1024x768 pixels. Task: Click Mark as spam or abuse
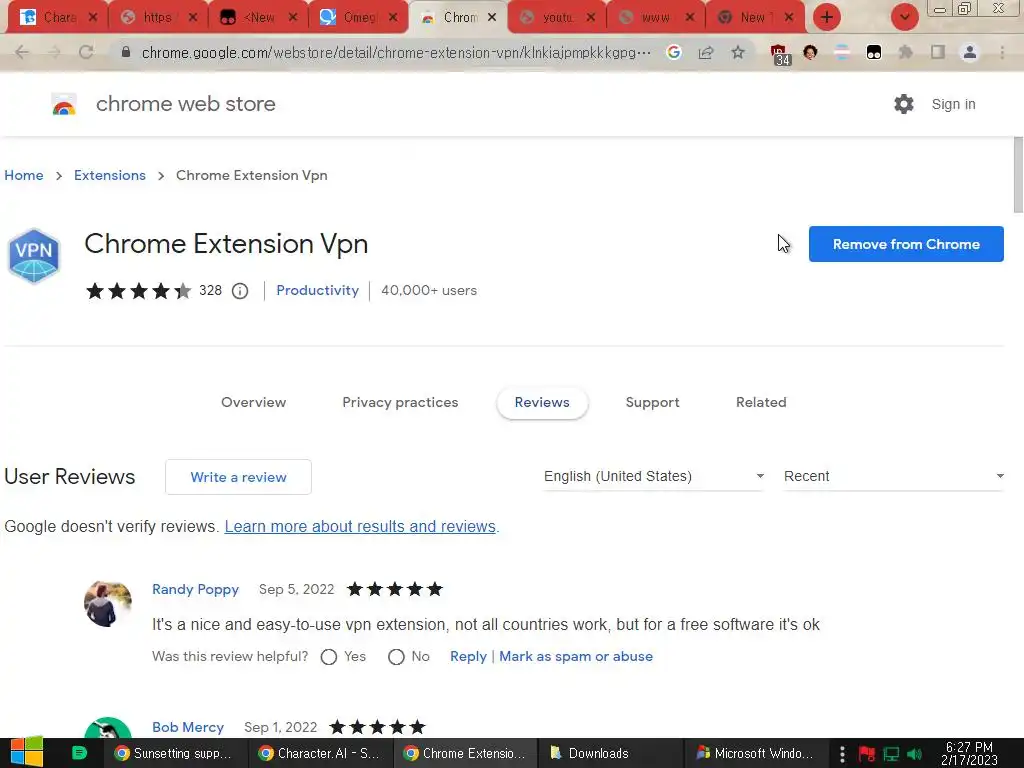[x=576, y=656]
